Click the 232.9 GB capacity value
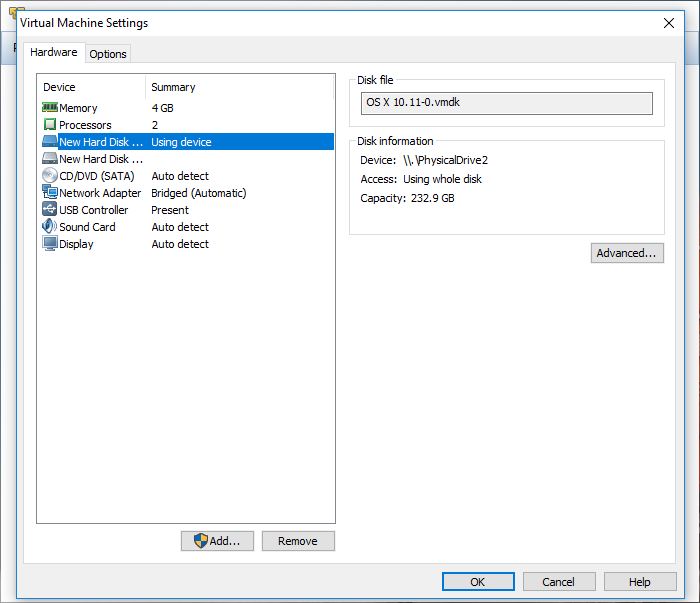 (433, 198)
